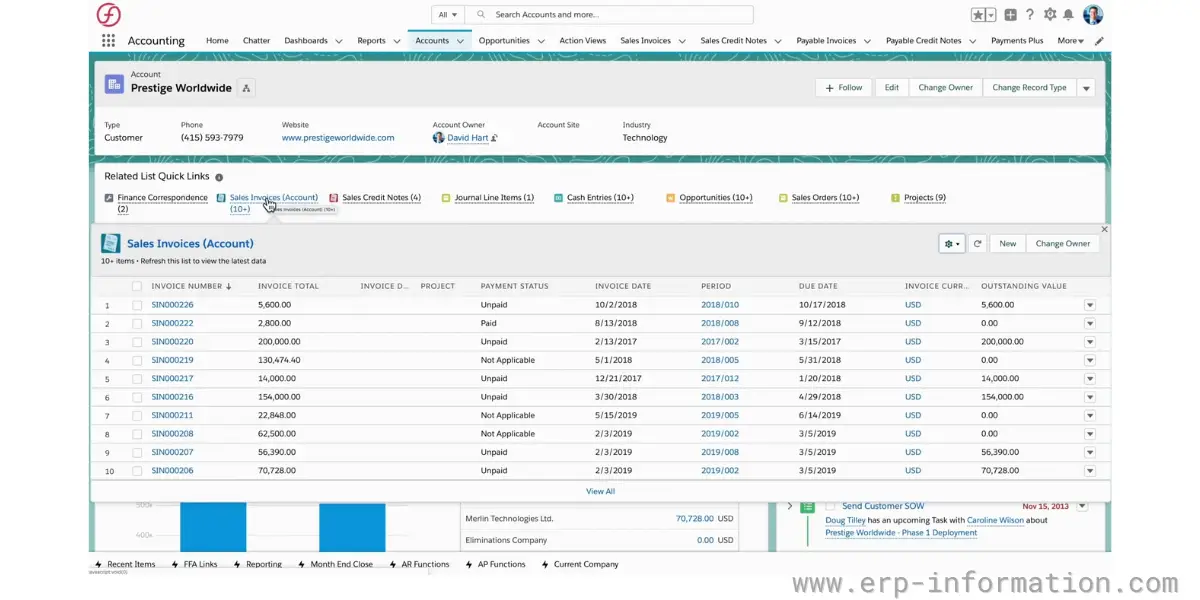Check the row checkbox for SIN000220
1200x600 pixels.
pyautogui.click(x=136, y=341)
